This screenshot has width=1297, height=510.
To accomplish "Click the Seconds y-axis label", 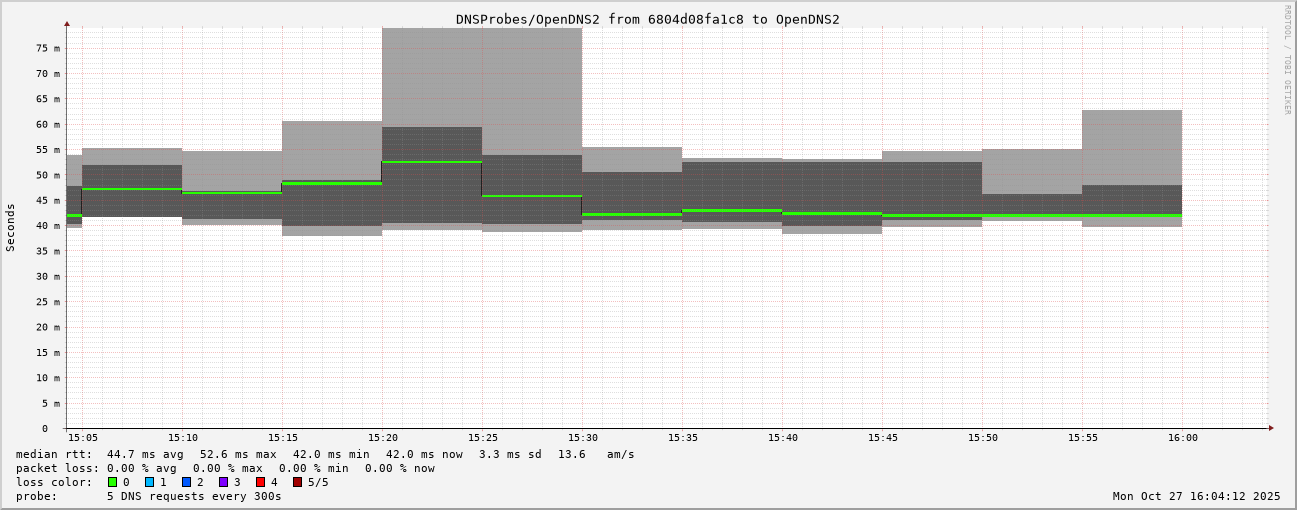I will pyautogui.click(x=11, y=227).
